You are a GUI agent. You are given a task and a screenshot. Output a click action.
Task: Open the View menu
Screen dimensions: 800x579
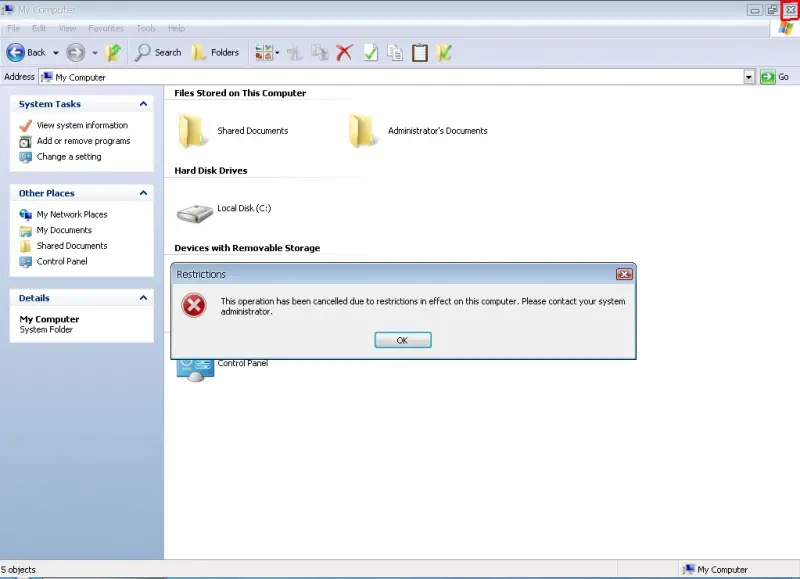(67, 28)
